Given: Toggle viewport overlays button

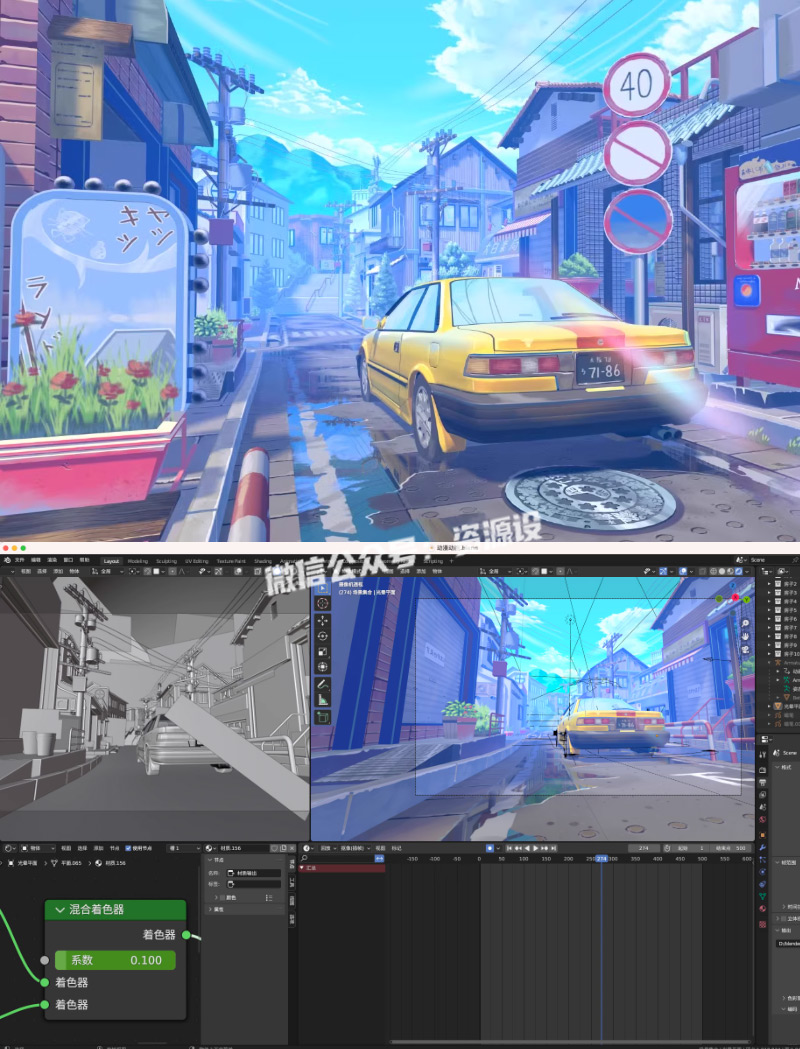Looking at the screenshot, I should pyautogui.click(x=682, y=571).
